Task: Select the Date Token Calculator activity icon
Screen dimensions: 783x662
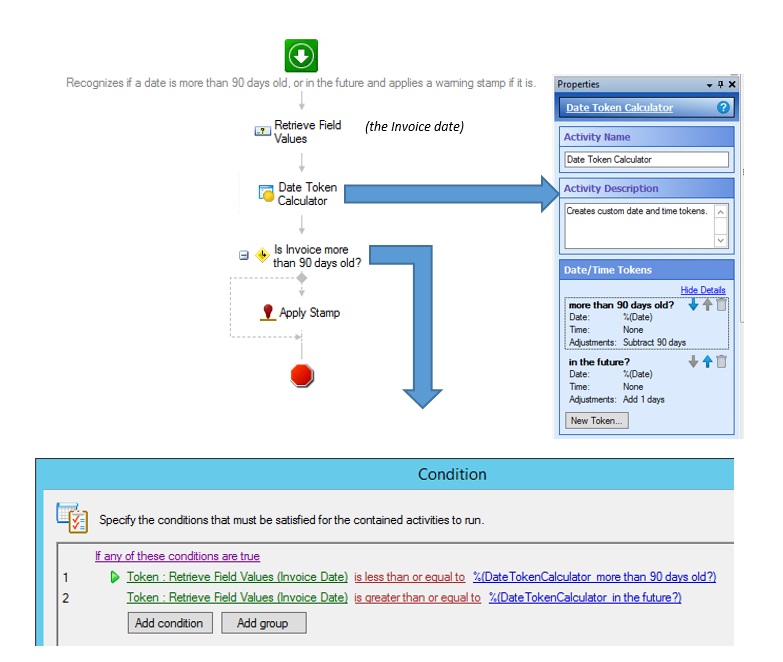Action: point(266,193)
